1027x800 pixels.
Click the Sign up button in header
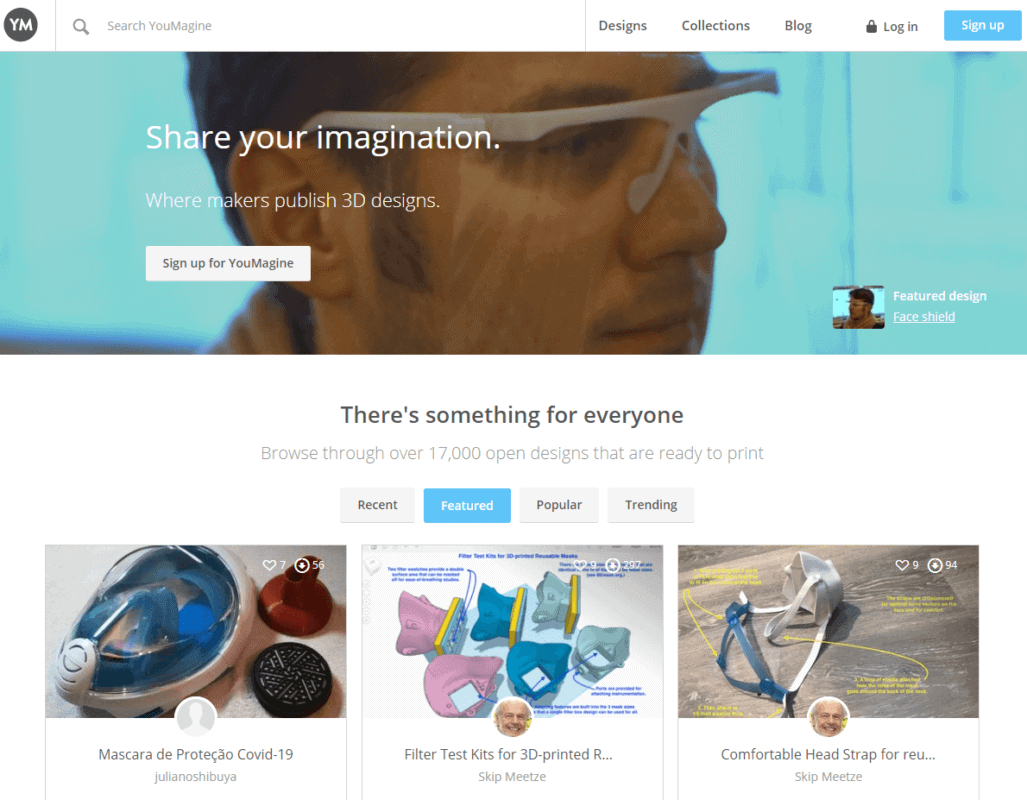[982, 26]
